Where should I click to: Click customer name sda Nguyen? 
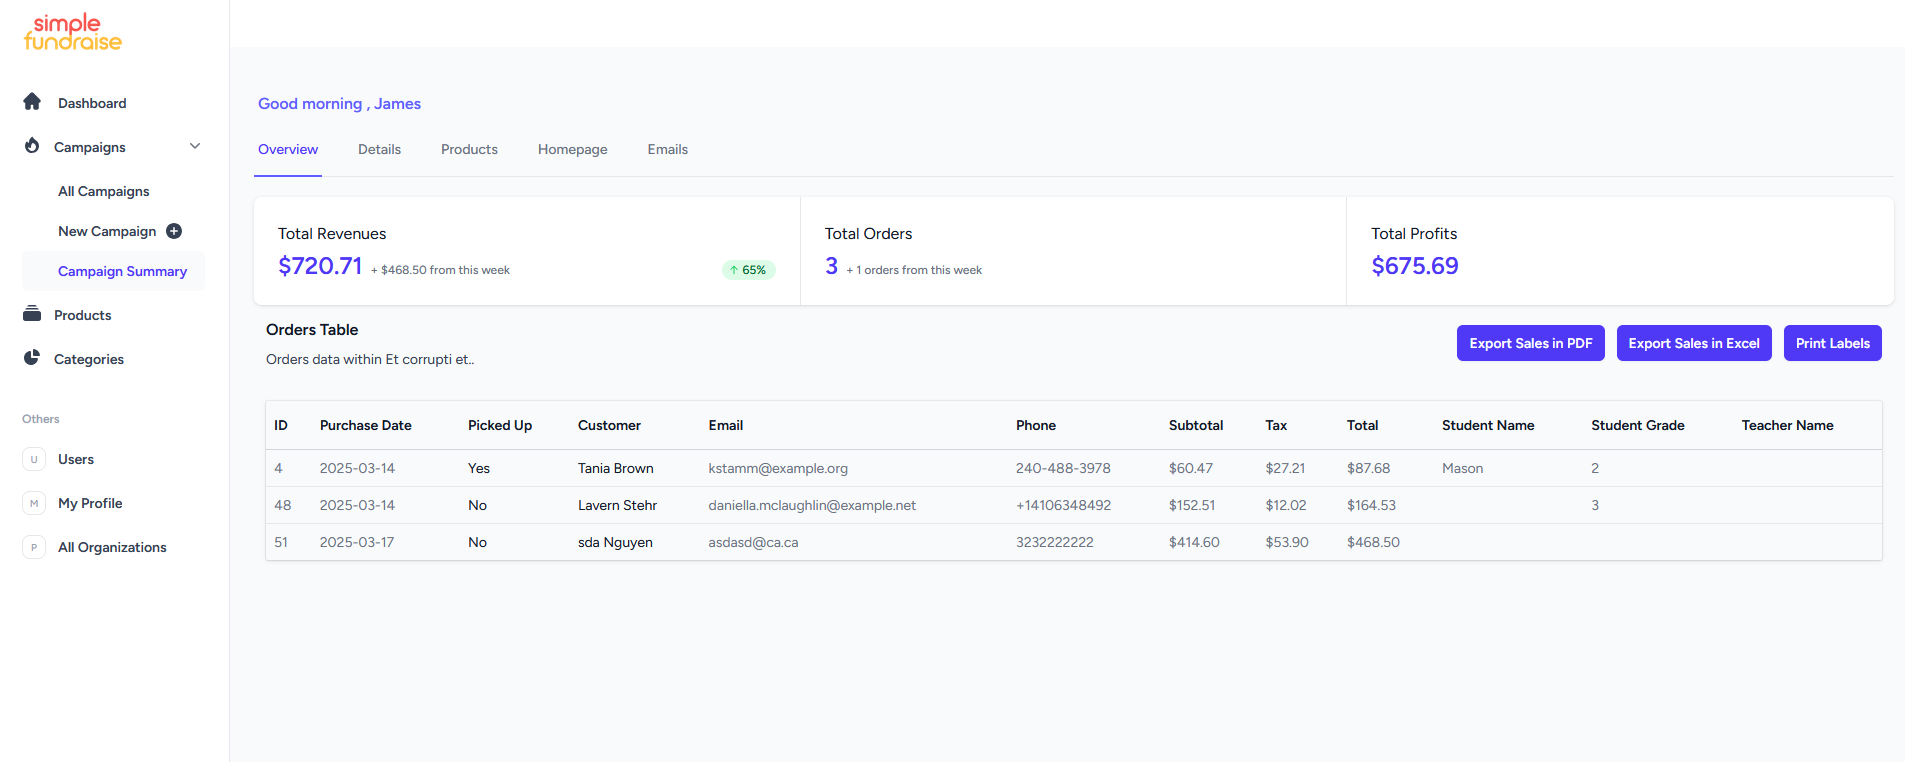[615, 542]
